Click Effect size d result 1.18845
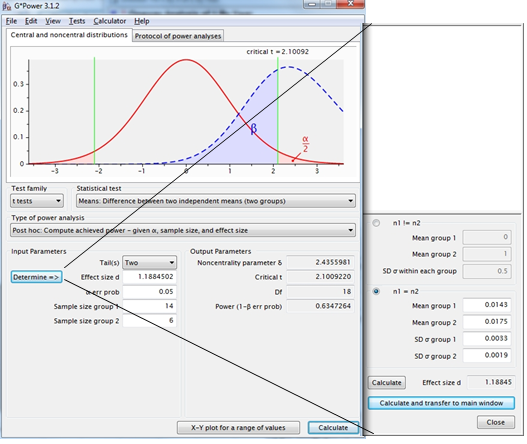 coord(491,382)
